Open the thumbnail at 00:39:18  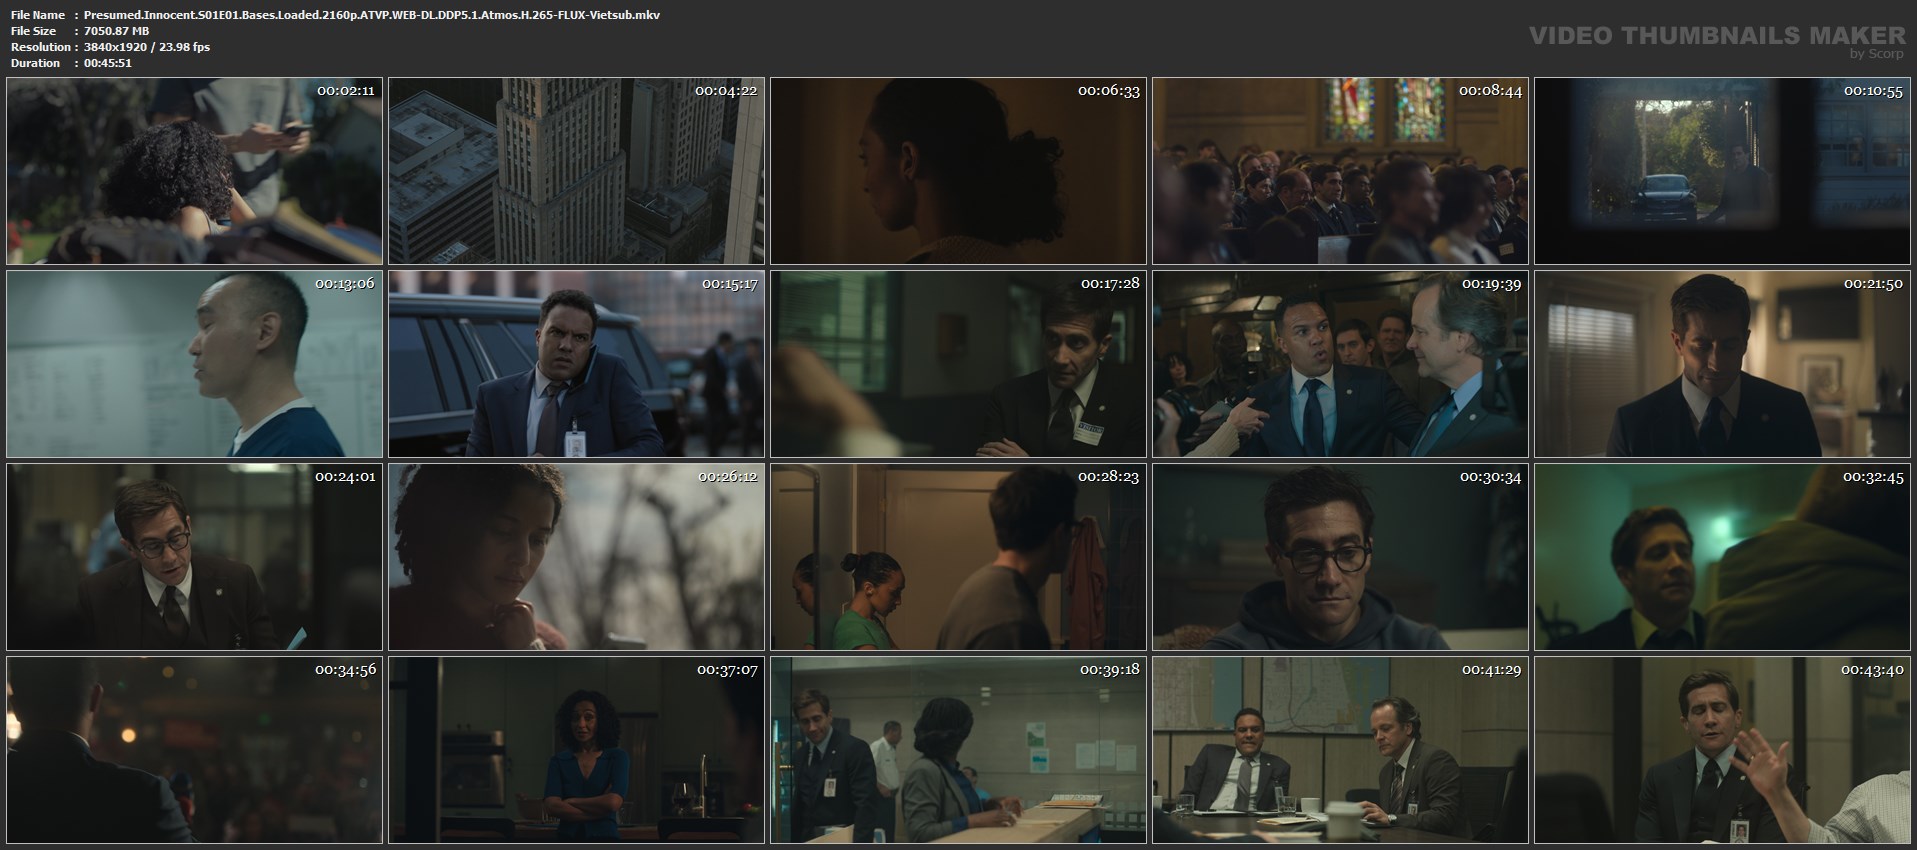pos(959,750)
